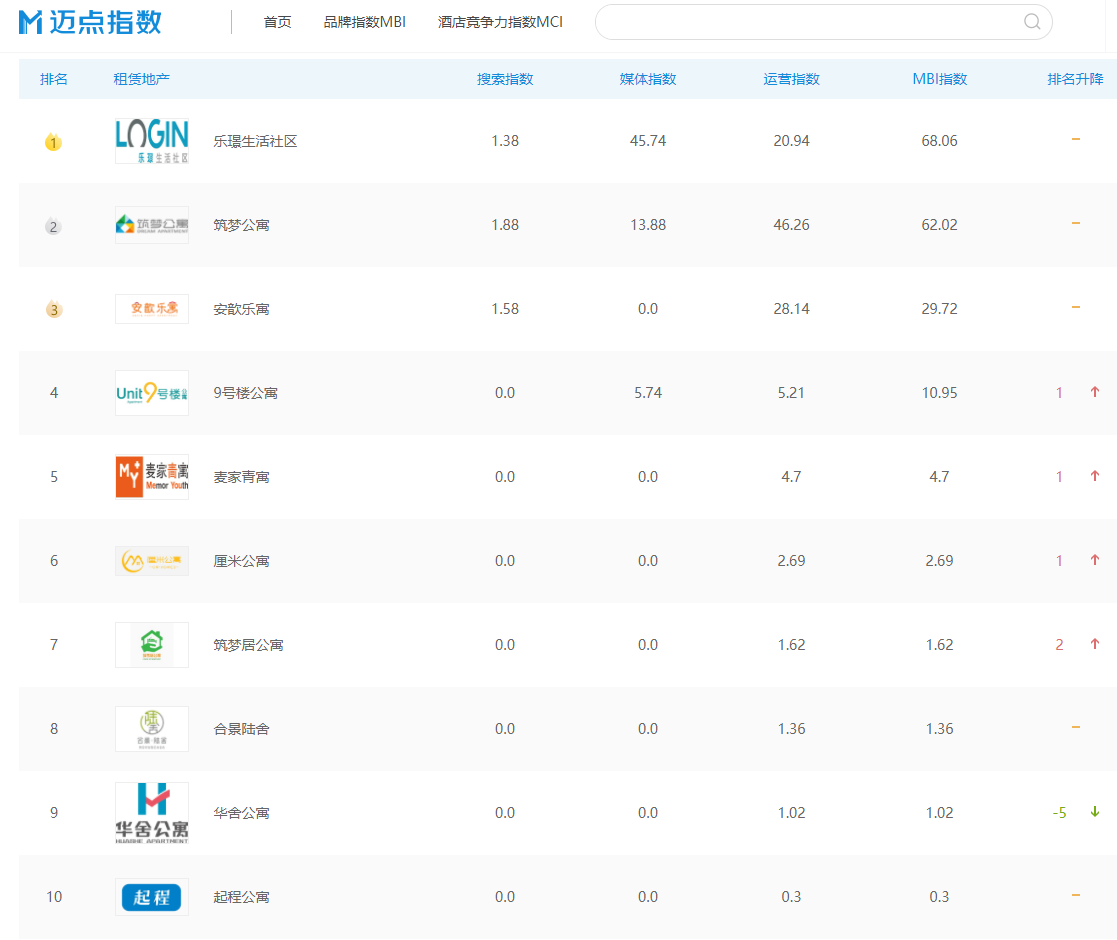
Task: Open the 品牌指数MBI menu
Action: (x=364, y=22)
